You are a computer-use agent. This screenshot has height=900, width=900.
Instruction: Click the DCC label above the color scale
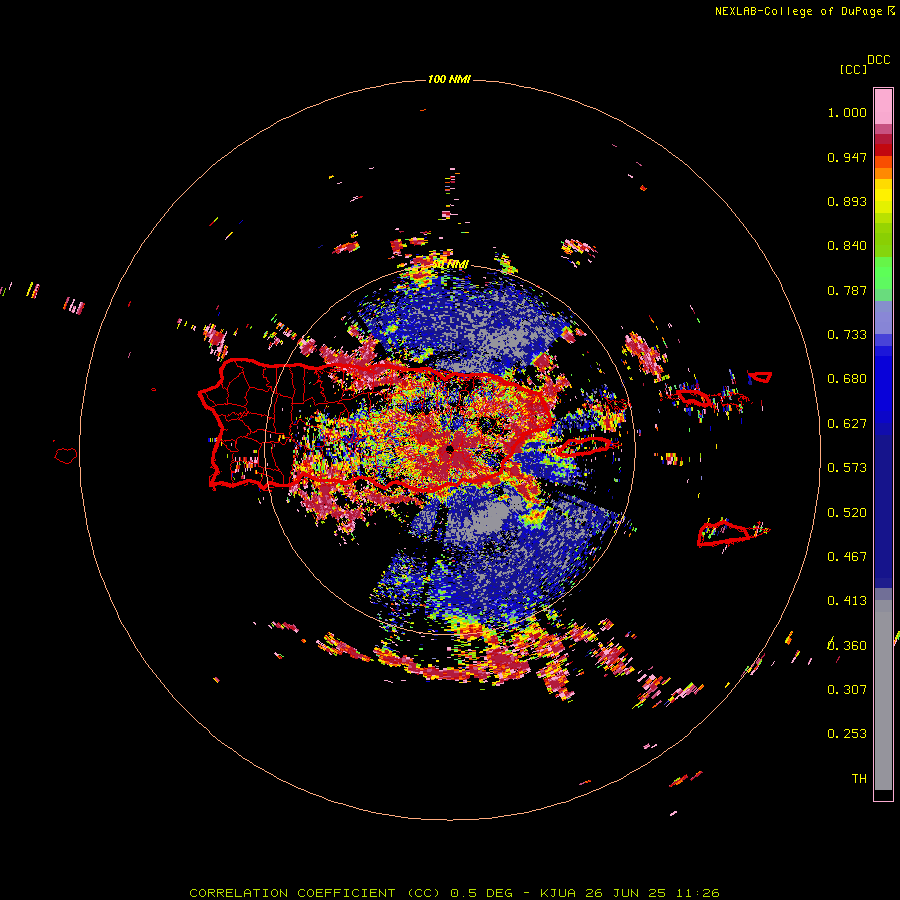click(879, 60)
